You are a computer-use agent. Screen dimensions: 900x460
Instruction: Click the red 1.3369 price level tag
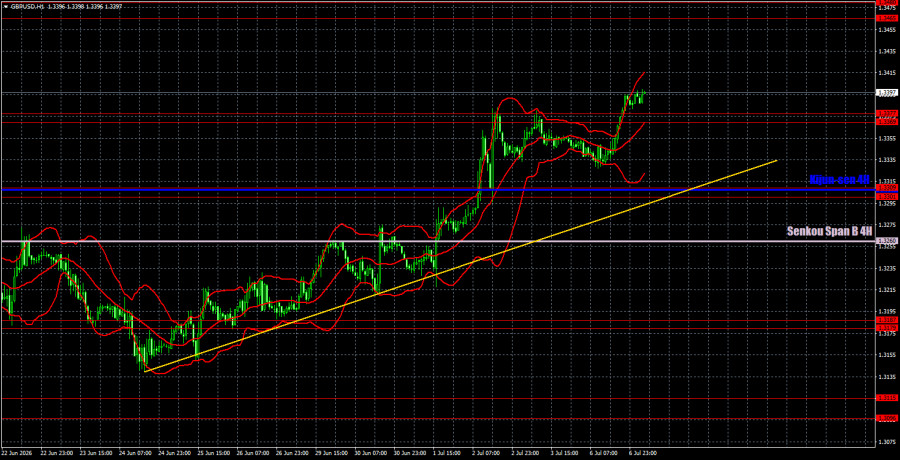click(887, 122)
